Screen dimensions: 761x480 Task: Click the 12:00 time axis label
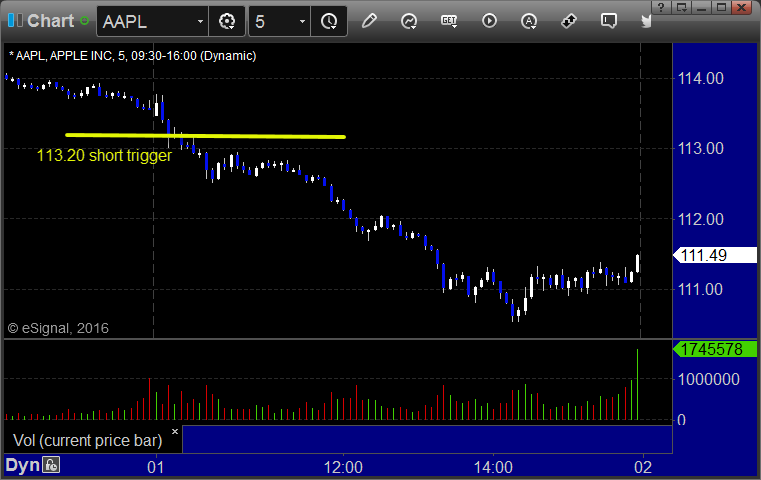[343, 467]
